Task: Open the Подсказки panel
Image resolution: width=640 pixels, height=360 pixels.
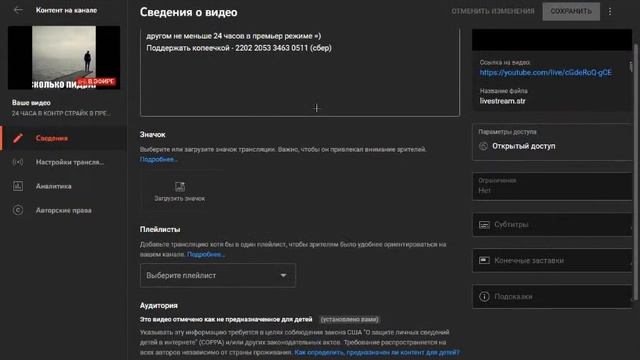Action: (x=552, y=296)
